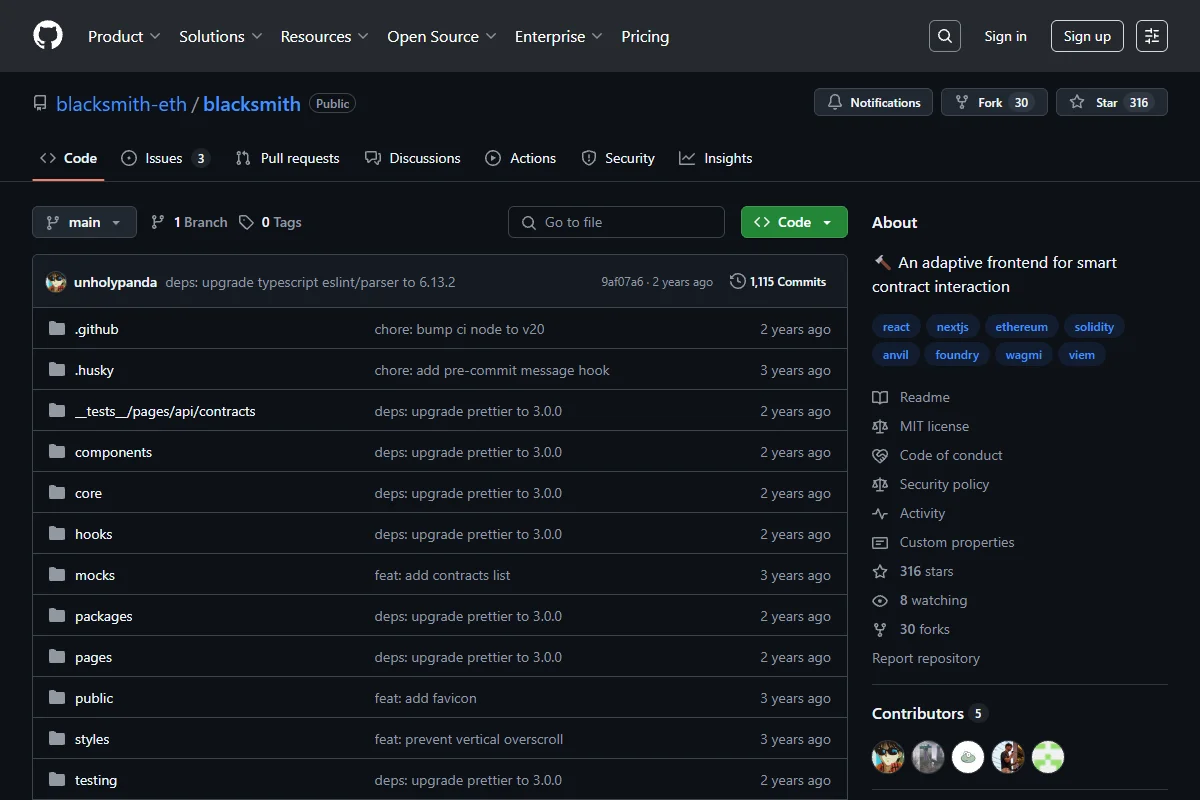
Task: Open the .husky folder icon
Action: pos(57,370)
